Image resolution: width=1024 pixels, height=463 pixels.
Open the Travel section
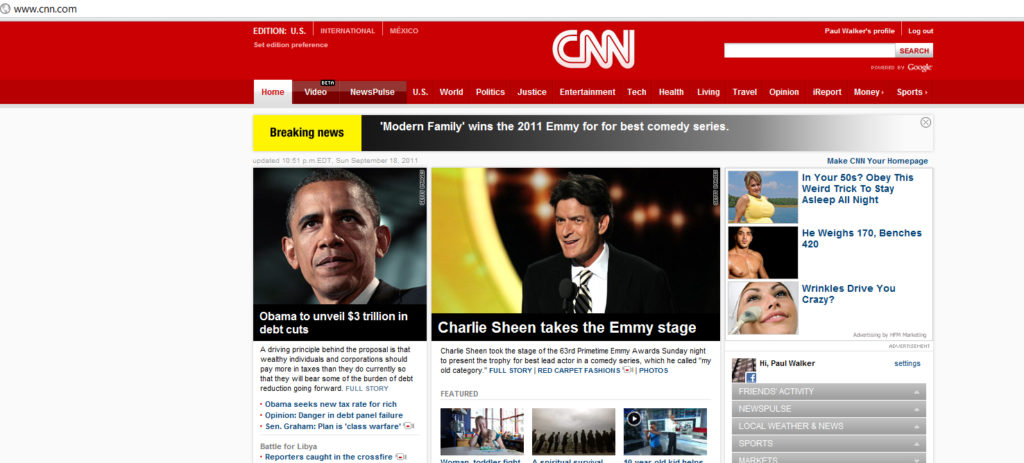[744, 92]
